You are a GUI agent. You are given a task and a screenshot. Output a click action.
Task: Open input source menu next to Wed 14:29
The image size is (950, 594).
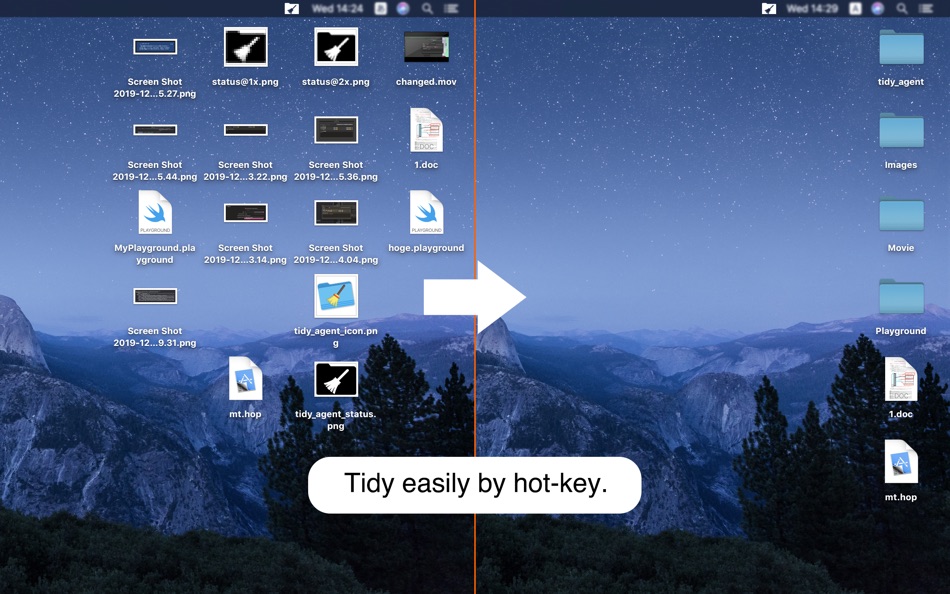coord(855,8)
